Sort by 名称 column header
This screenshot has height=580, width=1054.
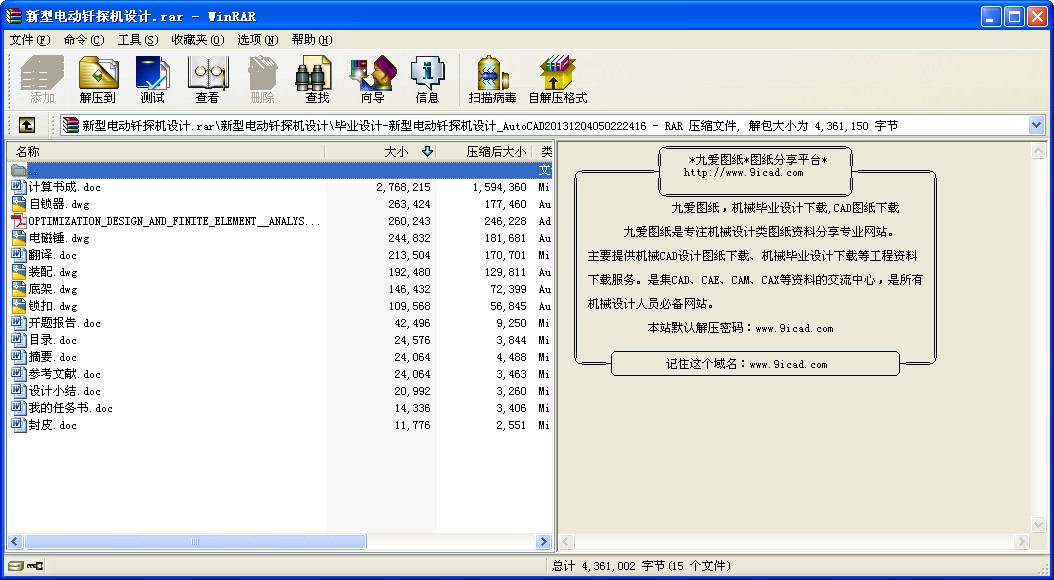[x=165, y=152]
